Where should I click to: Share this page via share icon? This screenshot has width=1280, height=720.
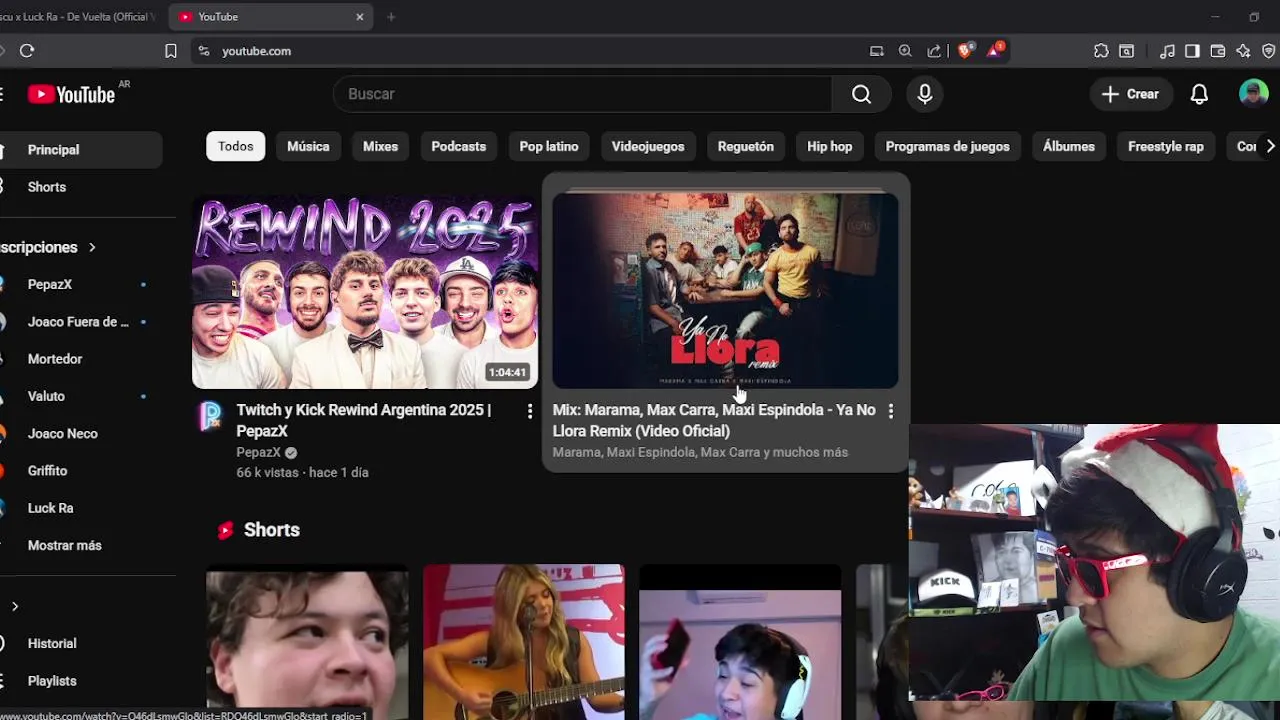point(934,51)
